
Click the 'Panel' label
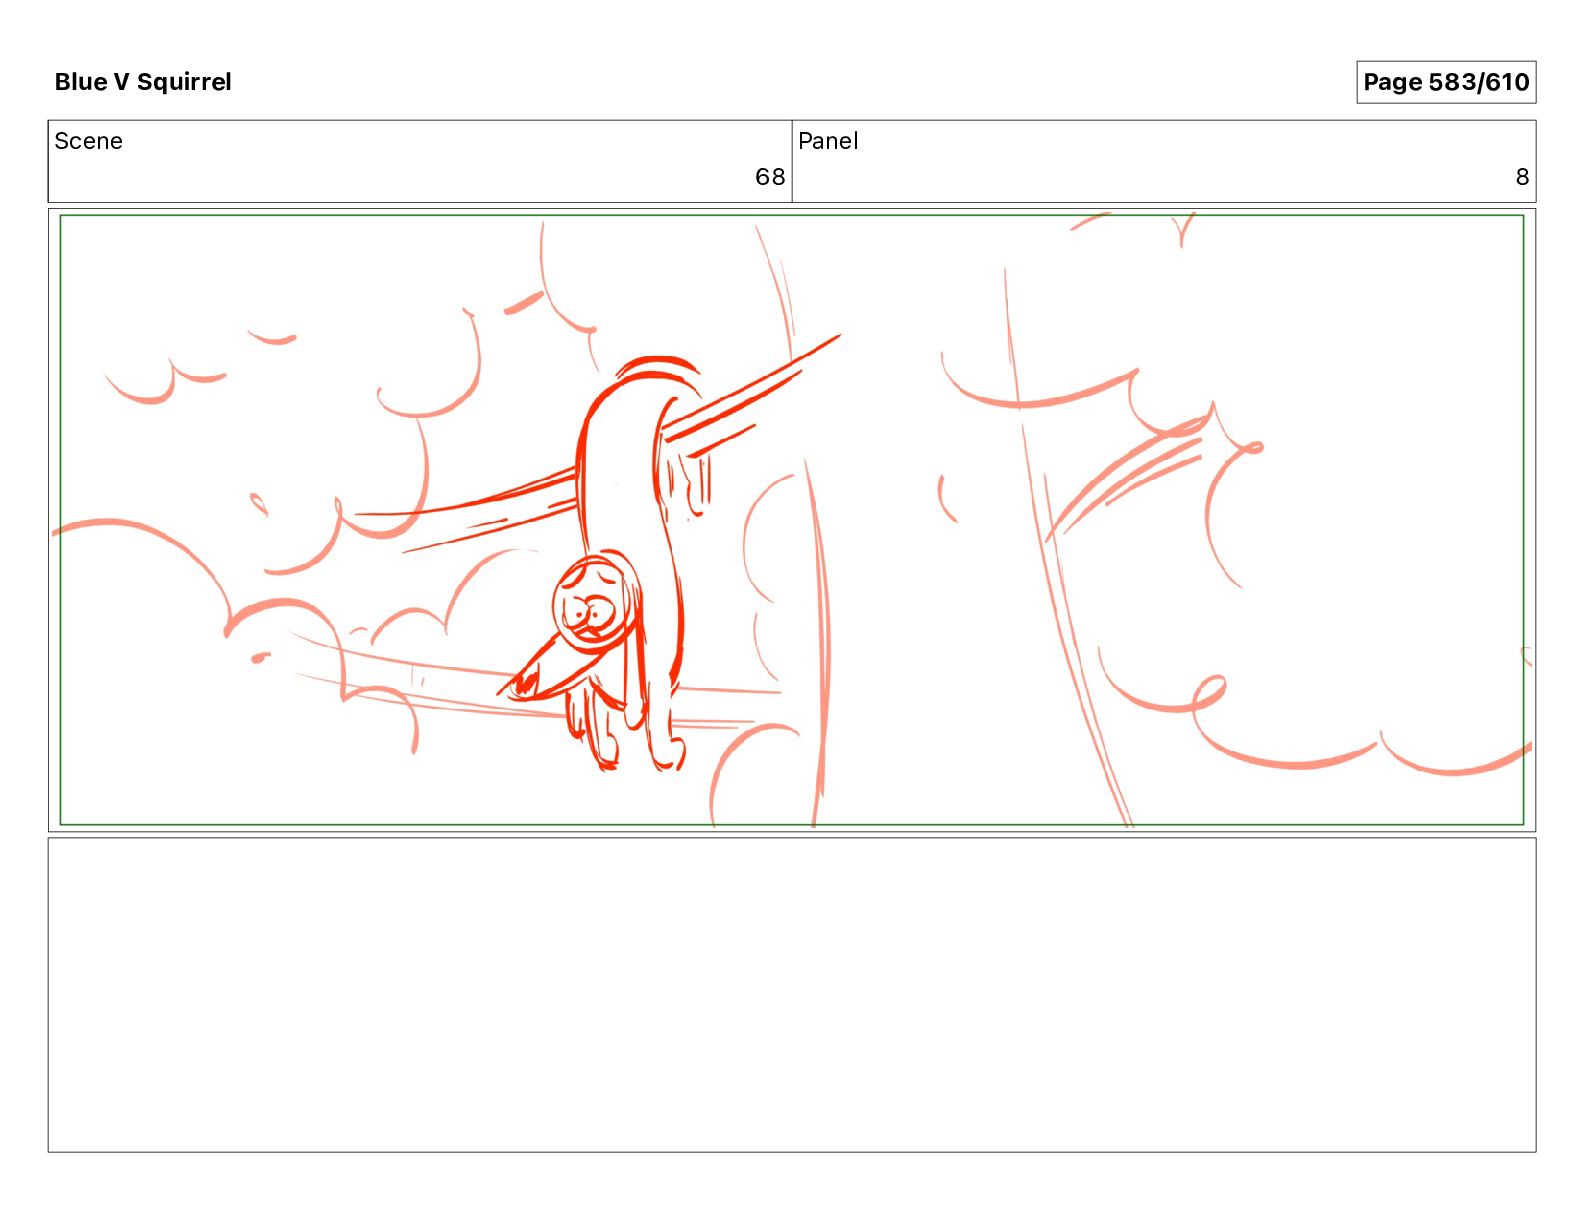point(828,141)
